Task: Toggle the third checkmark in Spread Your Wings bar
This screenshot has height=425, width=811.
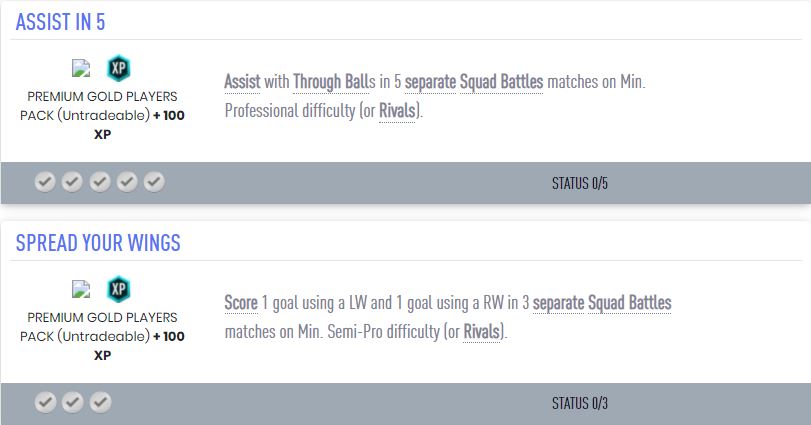Action: click(99, 403)
